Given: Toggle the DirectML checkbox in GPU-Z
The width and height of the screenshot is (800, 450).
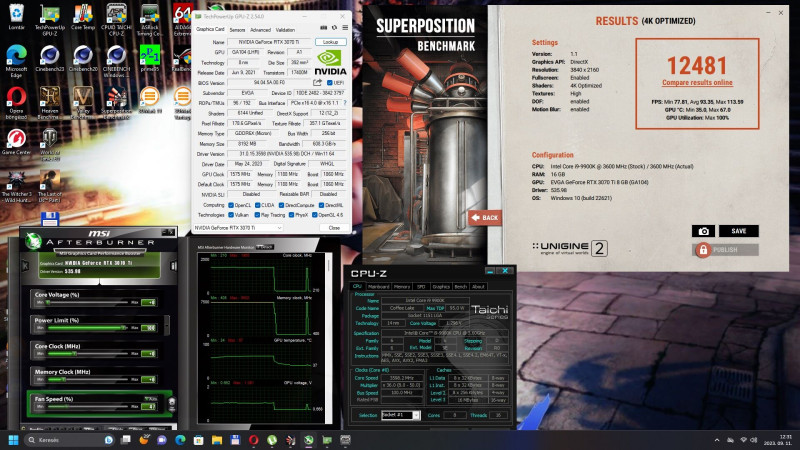Looking at the screenshot, I should coord(321,205).
